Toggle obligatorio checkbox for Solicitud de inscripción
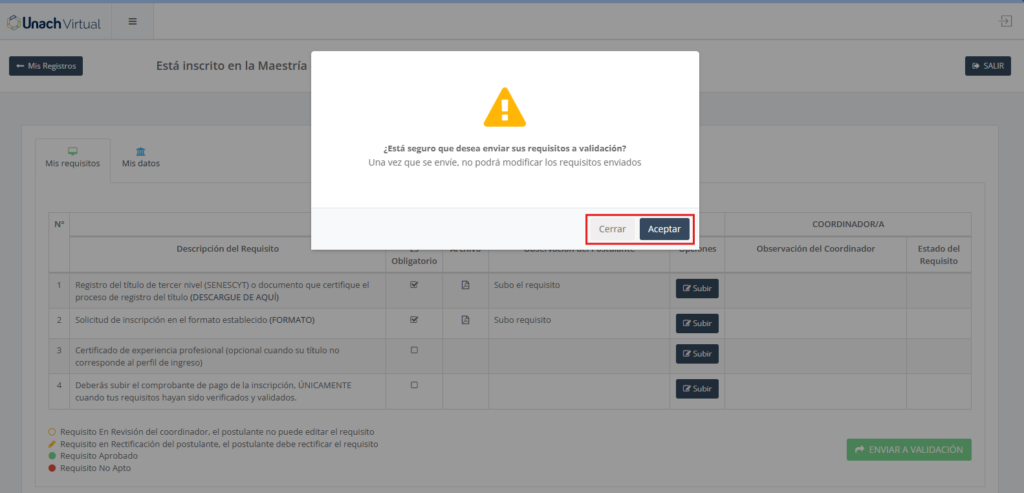 (x=414, y=320)
